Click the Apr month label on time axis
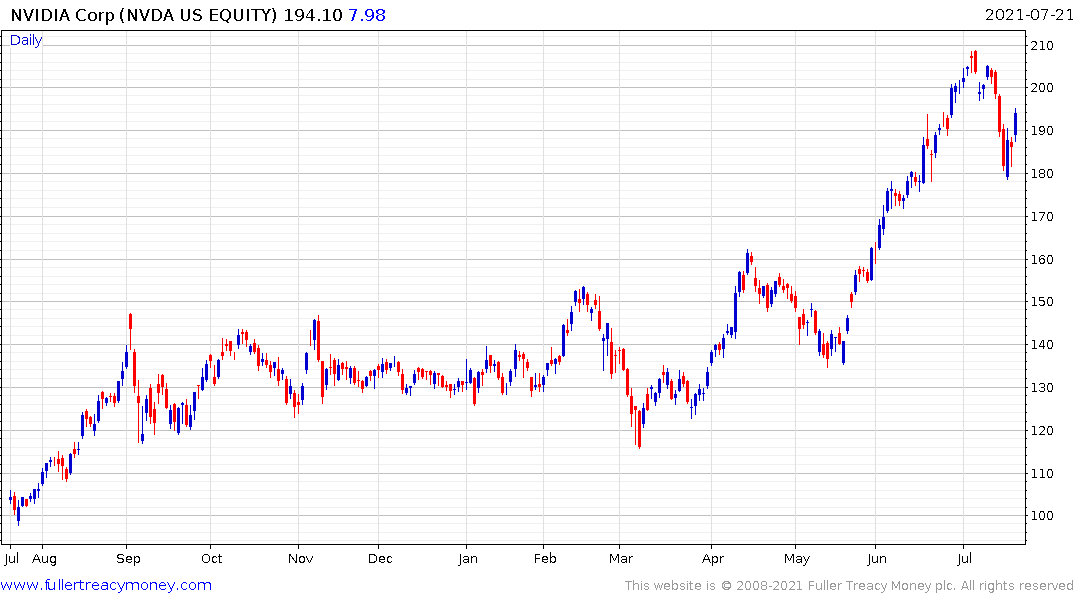Image resolution: width=1075 pixels, height=600 pixels. 713,559
